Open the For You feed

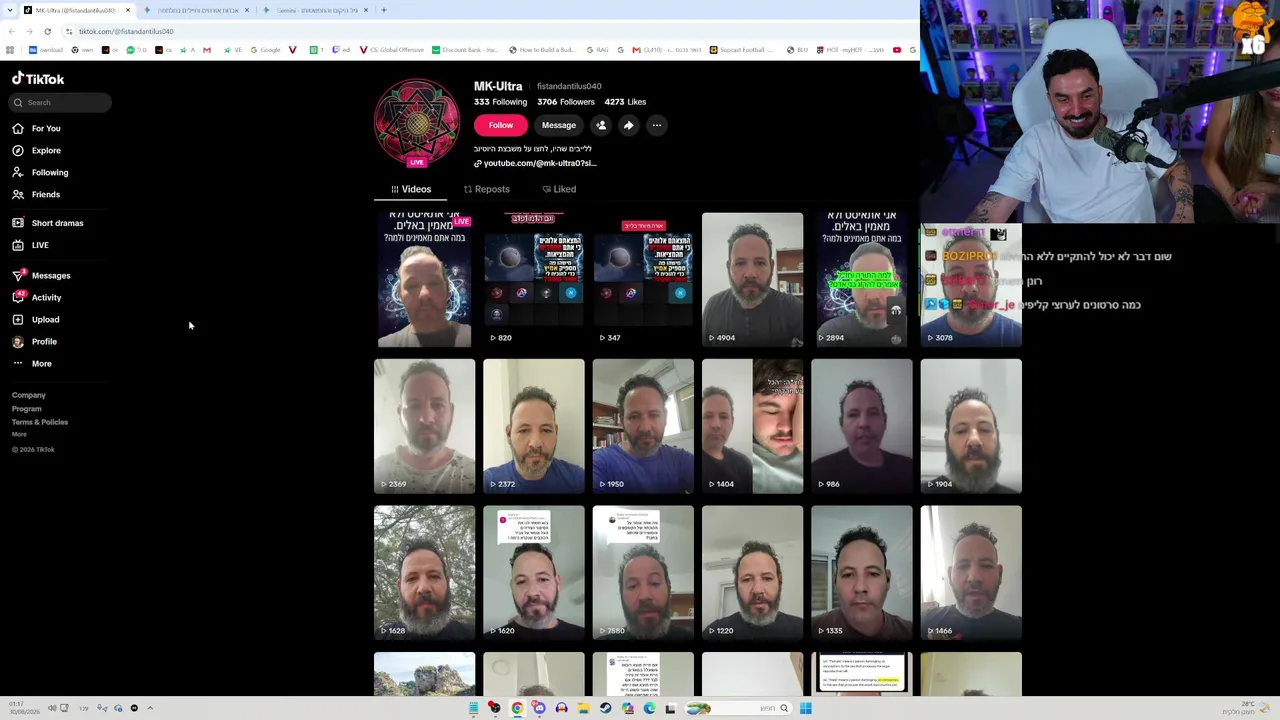click(37, 129)
